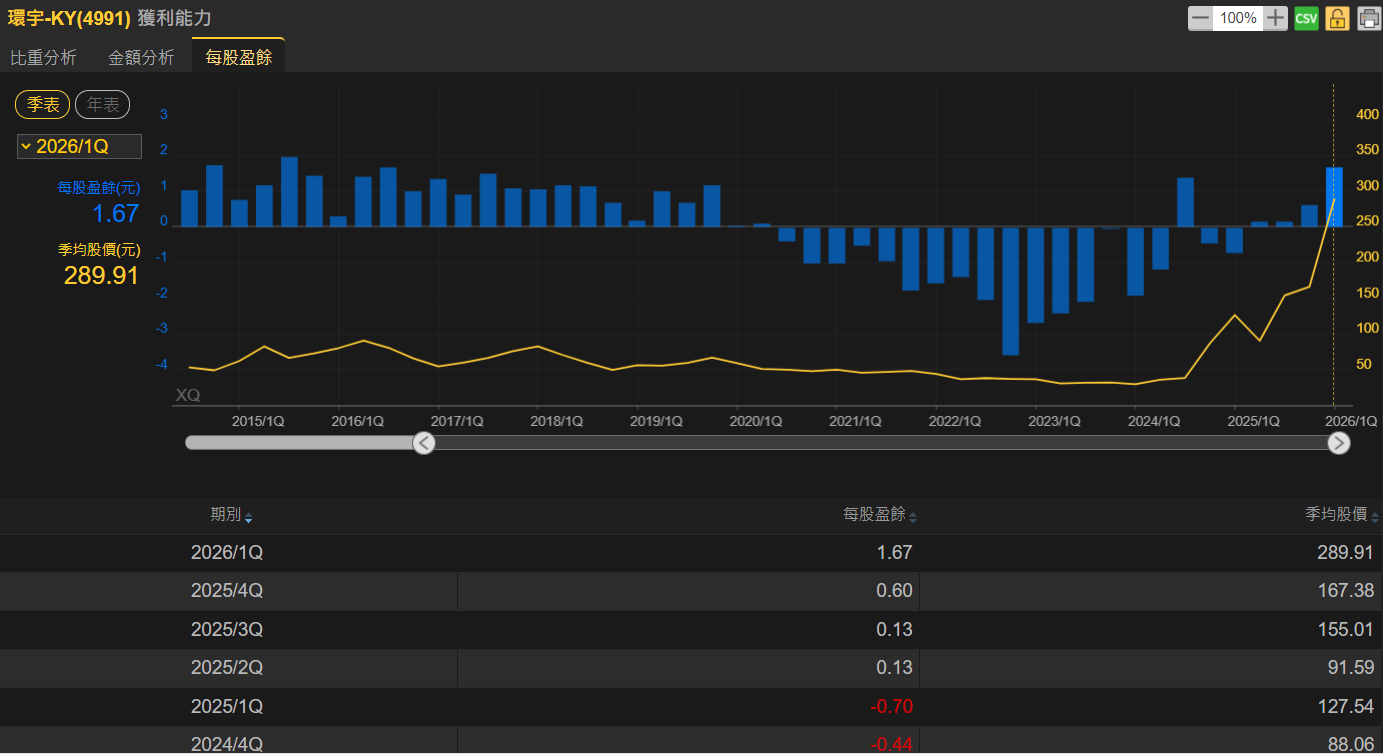This screenshot has height=755, width=1383.
Task: Click the 季均股價(元) legend label
Action: tap(99, 250)
